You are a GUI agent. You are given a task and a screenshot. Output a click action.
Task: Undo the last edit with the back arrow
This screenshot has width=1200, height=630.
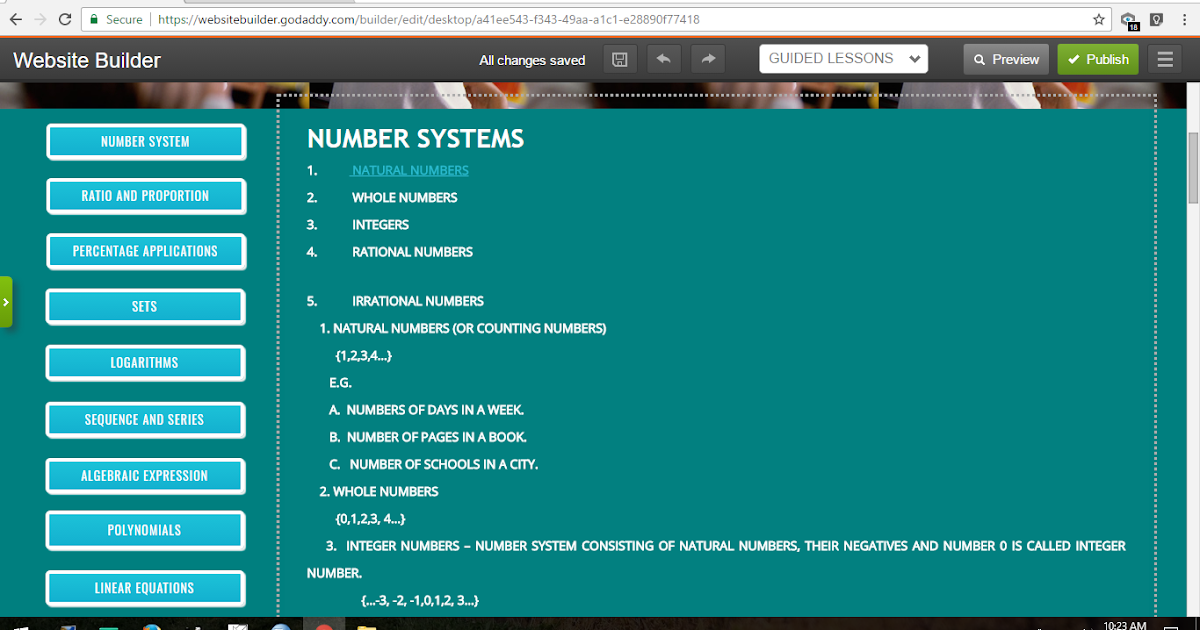[x=663, y=58]
